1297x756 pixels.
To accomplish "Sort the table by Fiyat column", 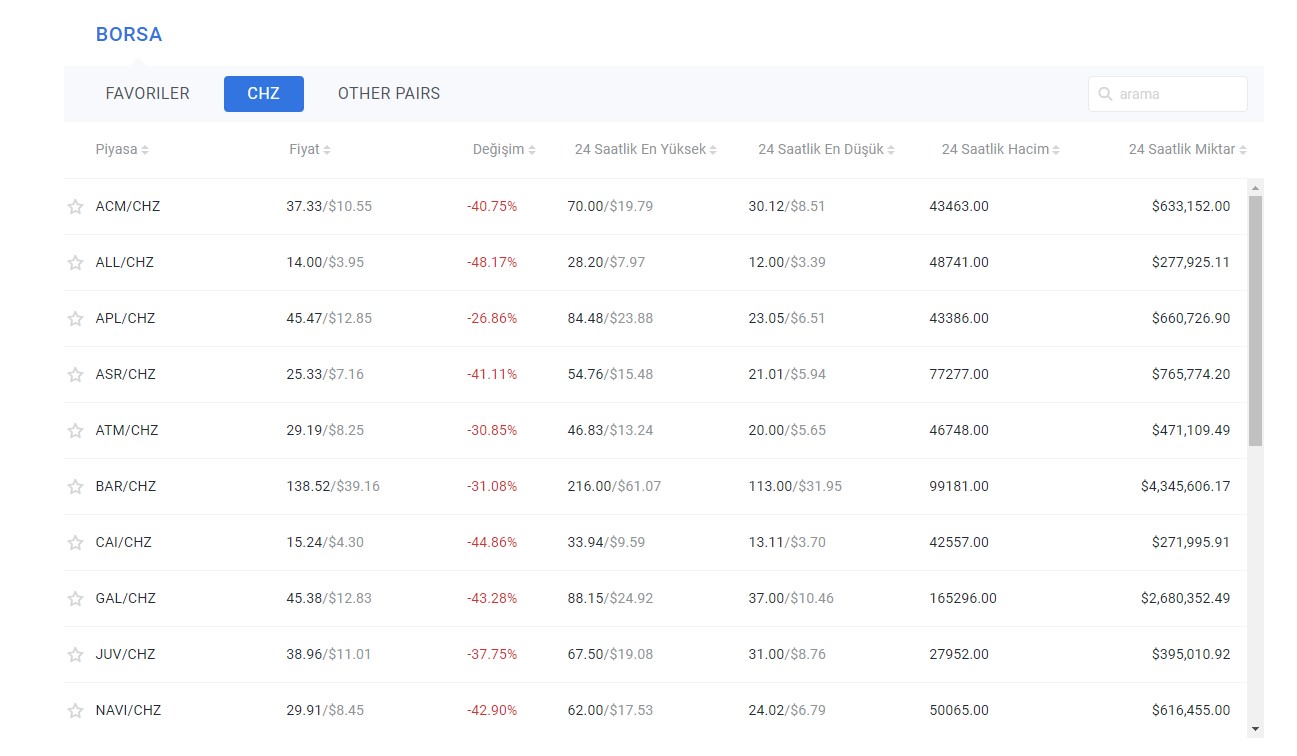I will coord(310,148).
